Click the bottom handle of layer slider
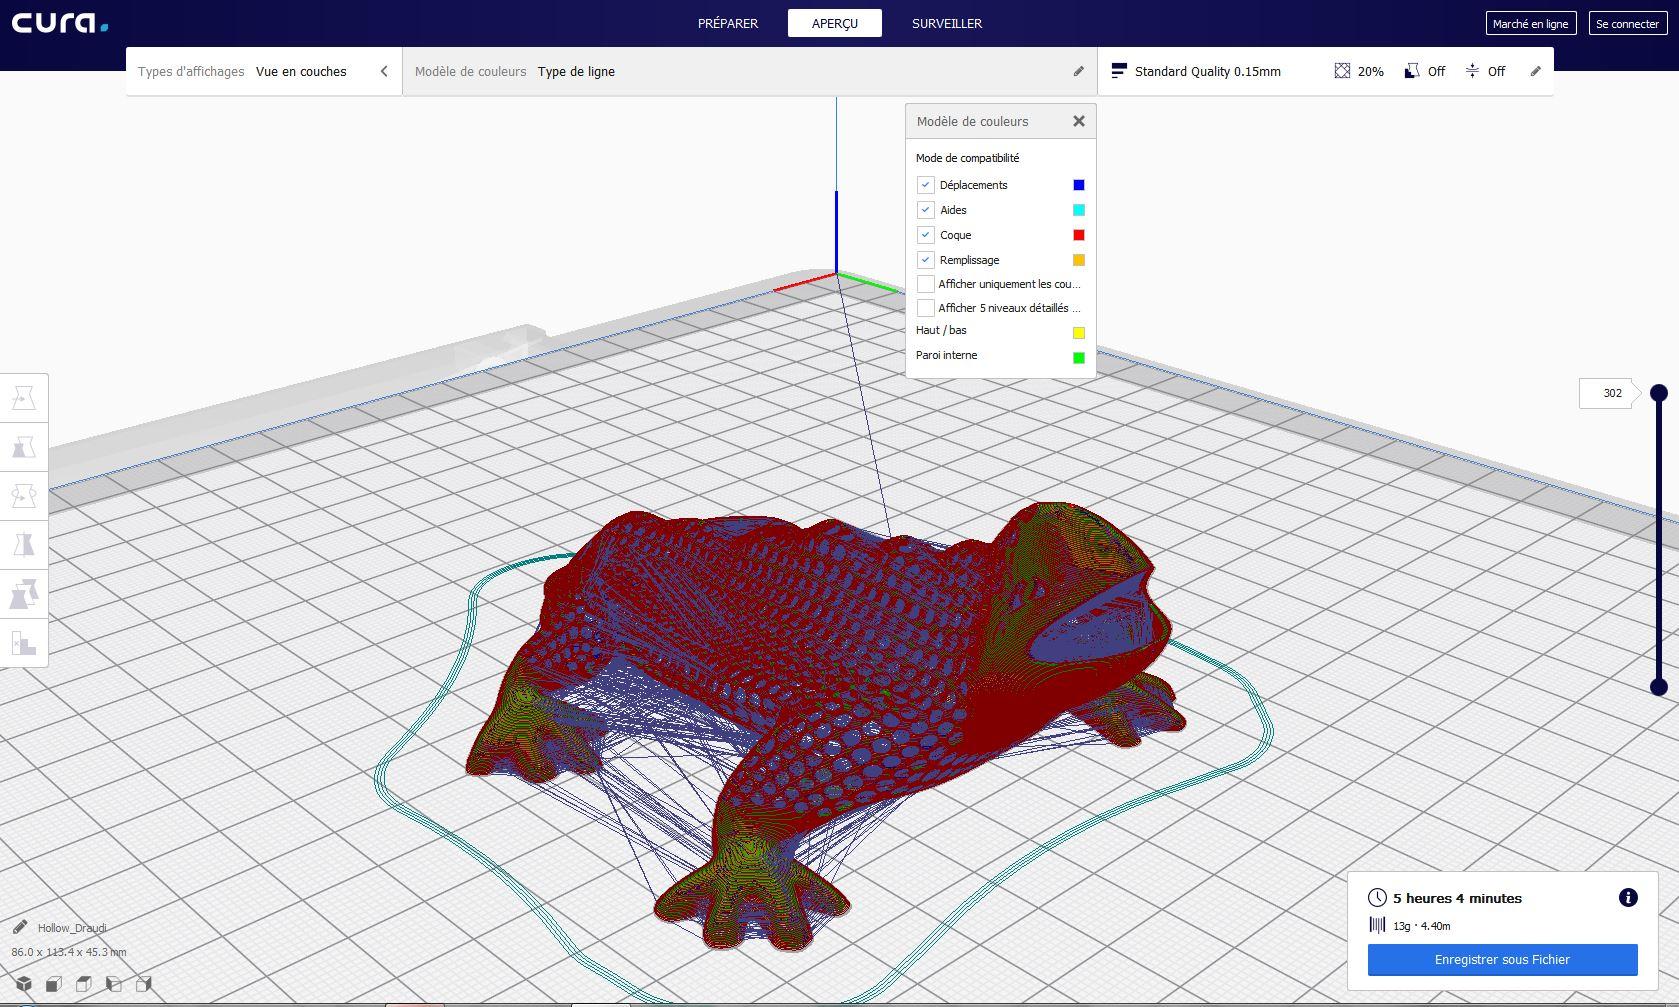 tap(1659, 687)
